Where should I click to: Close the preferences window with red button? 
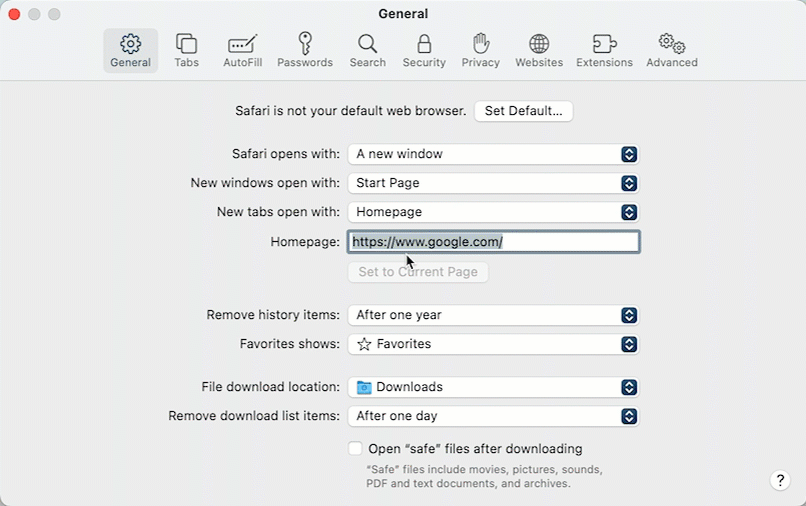[x=14, y=14]
